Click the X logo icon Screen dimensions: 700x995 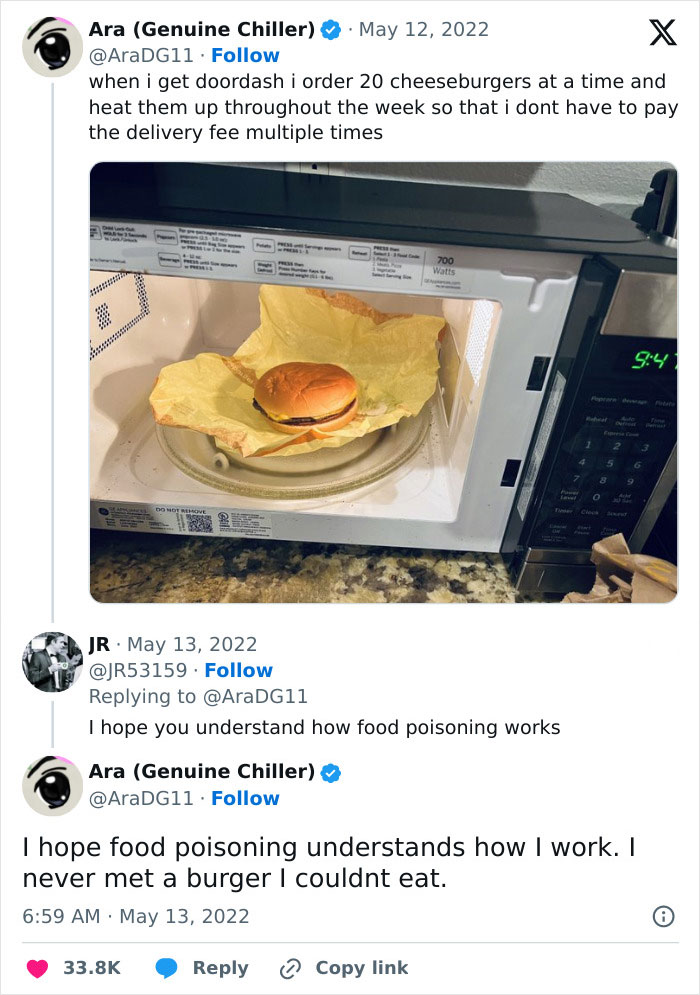tap(655, 33)
